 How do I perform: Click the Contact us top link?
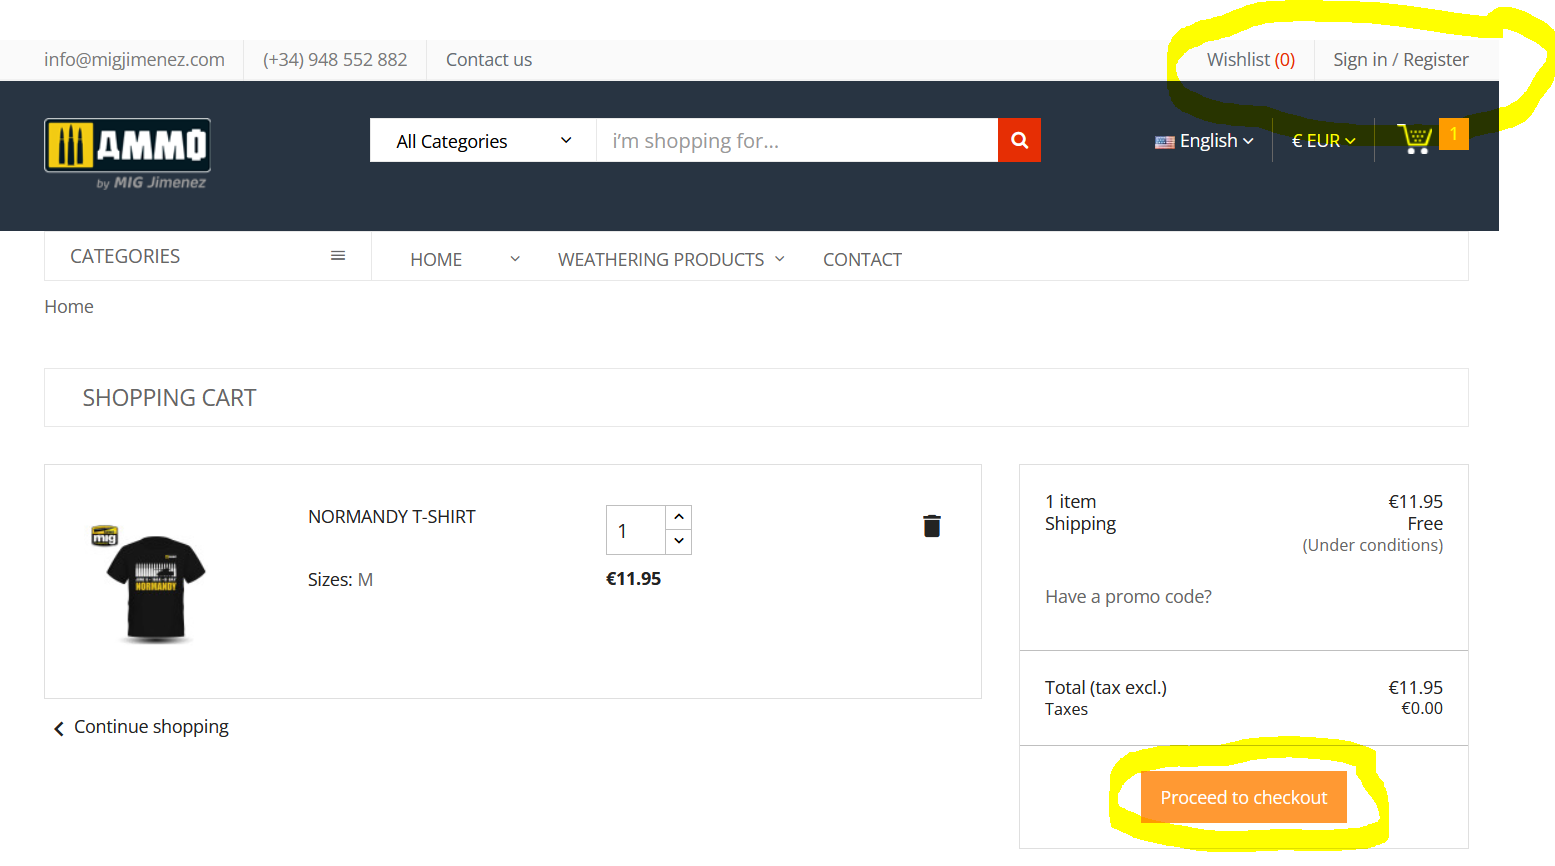click(x=489, y=60)
